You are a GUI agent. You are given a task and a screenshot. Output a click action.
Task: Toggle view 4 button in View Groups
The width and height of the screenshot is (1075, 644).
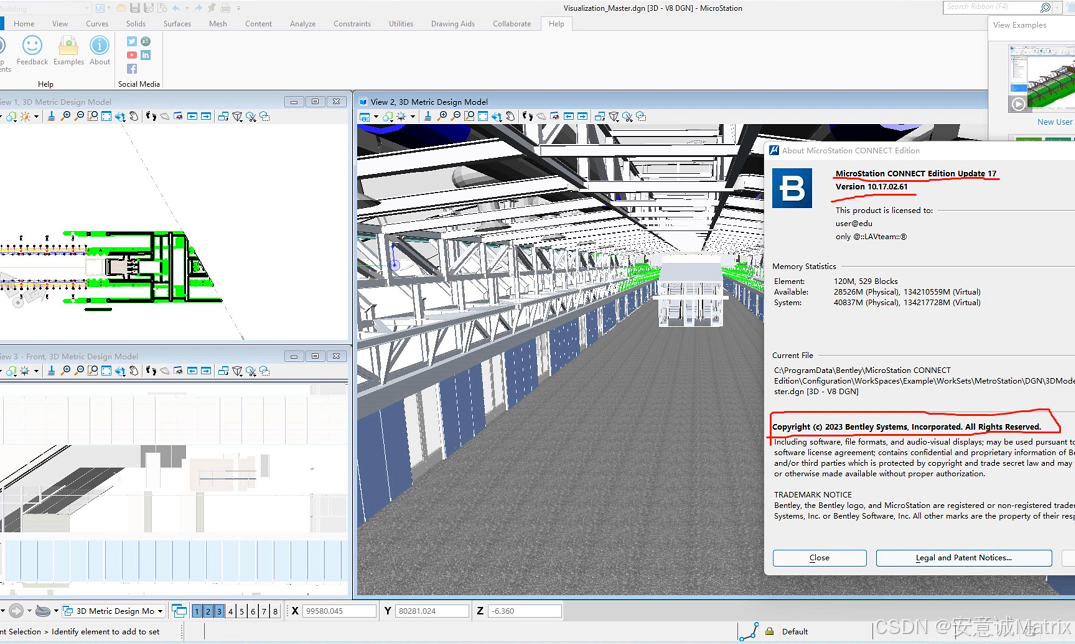point(230,611)
